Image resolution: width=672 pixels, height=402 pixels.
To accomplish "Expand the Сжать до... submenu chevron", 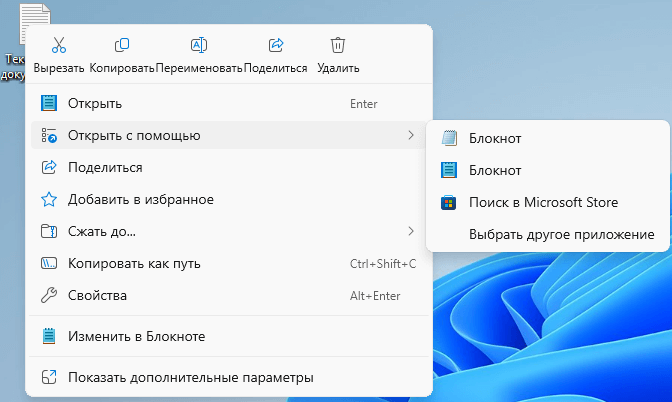I will point(410,231).
